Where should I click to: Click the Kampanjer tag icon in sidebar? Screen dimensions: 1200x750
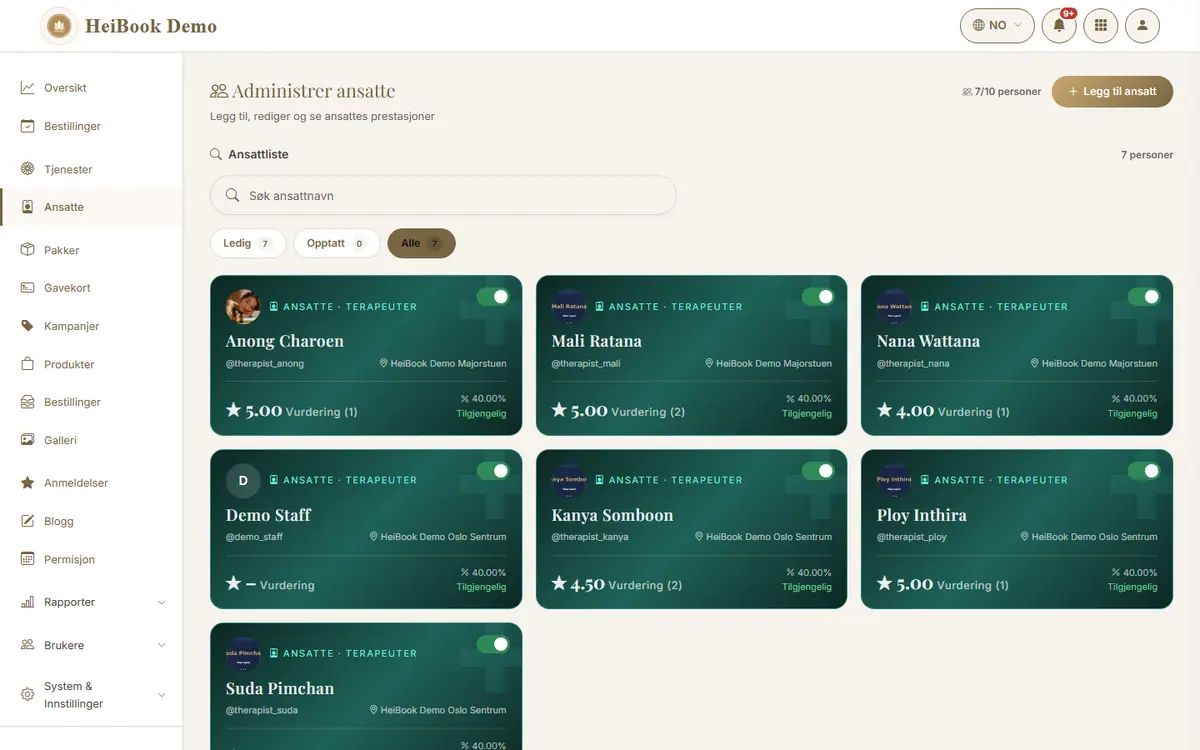(x=27, y=326)
